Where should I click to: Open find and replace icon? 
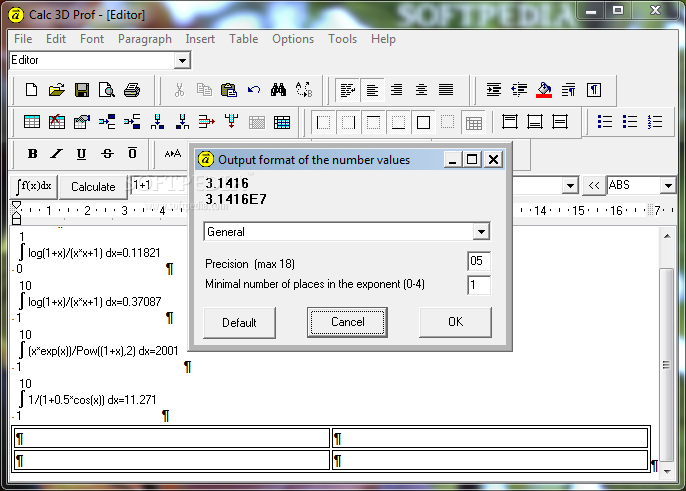(304, 90)
